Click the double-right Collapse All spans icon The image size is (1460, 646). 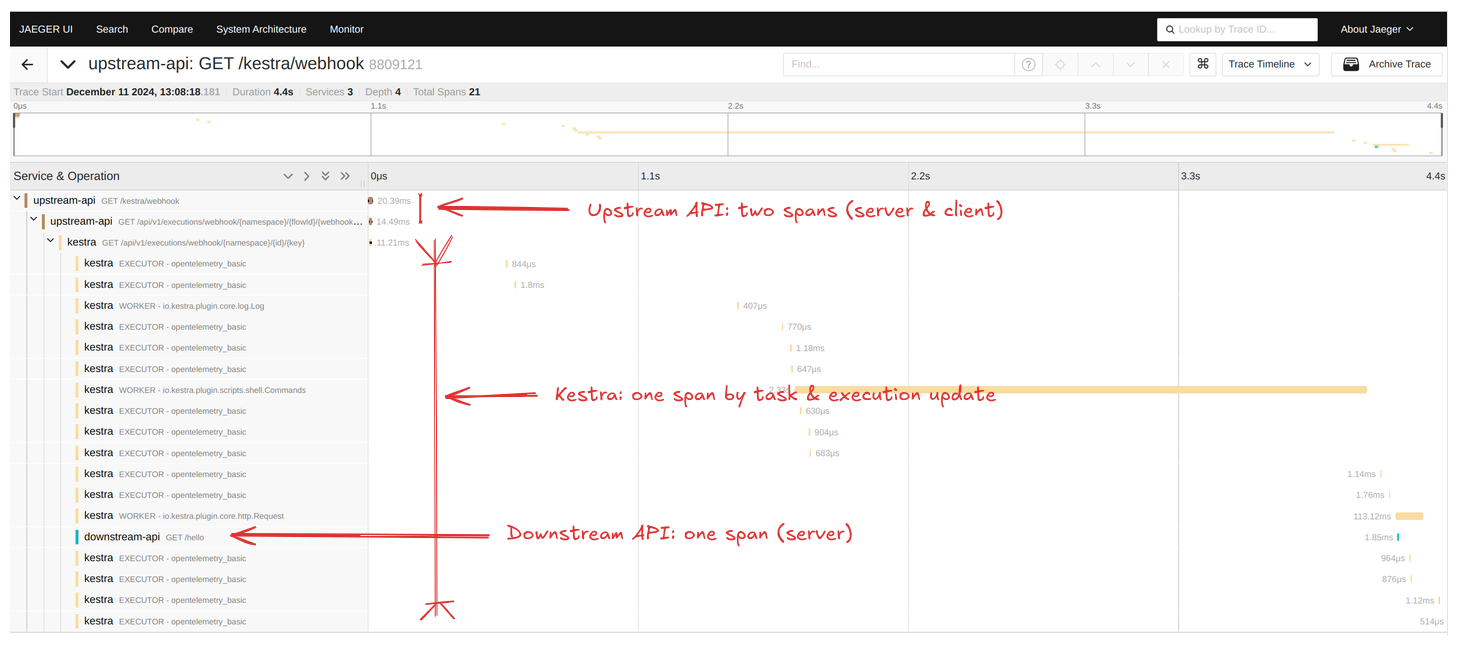[x=345, y=176]
